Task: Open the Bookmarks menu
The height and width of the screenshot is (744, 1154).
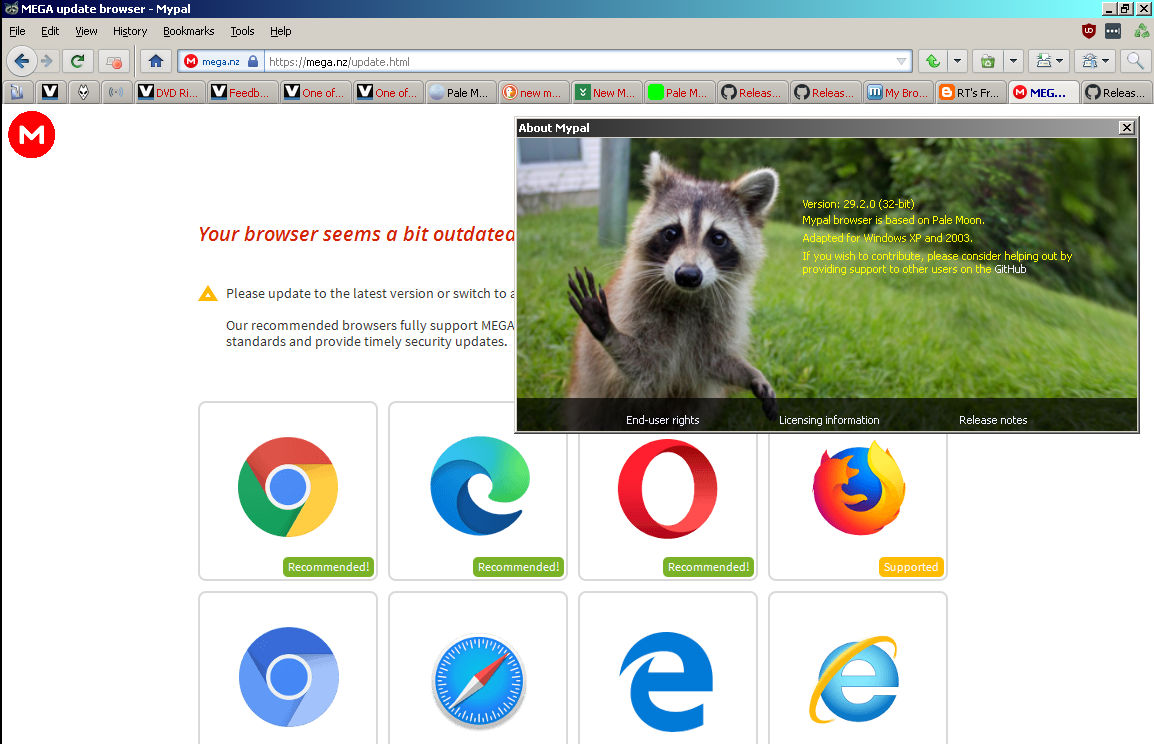Action: (x=188, y=31)
